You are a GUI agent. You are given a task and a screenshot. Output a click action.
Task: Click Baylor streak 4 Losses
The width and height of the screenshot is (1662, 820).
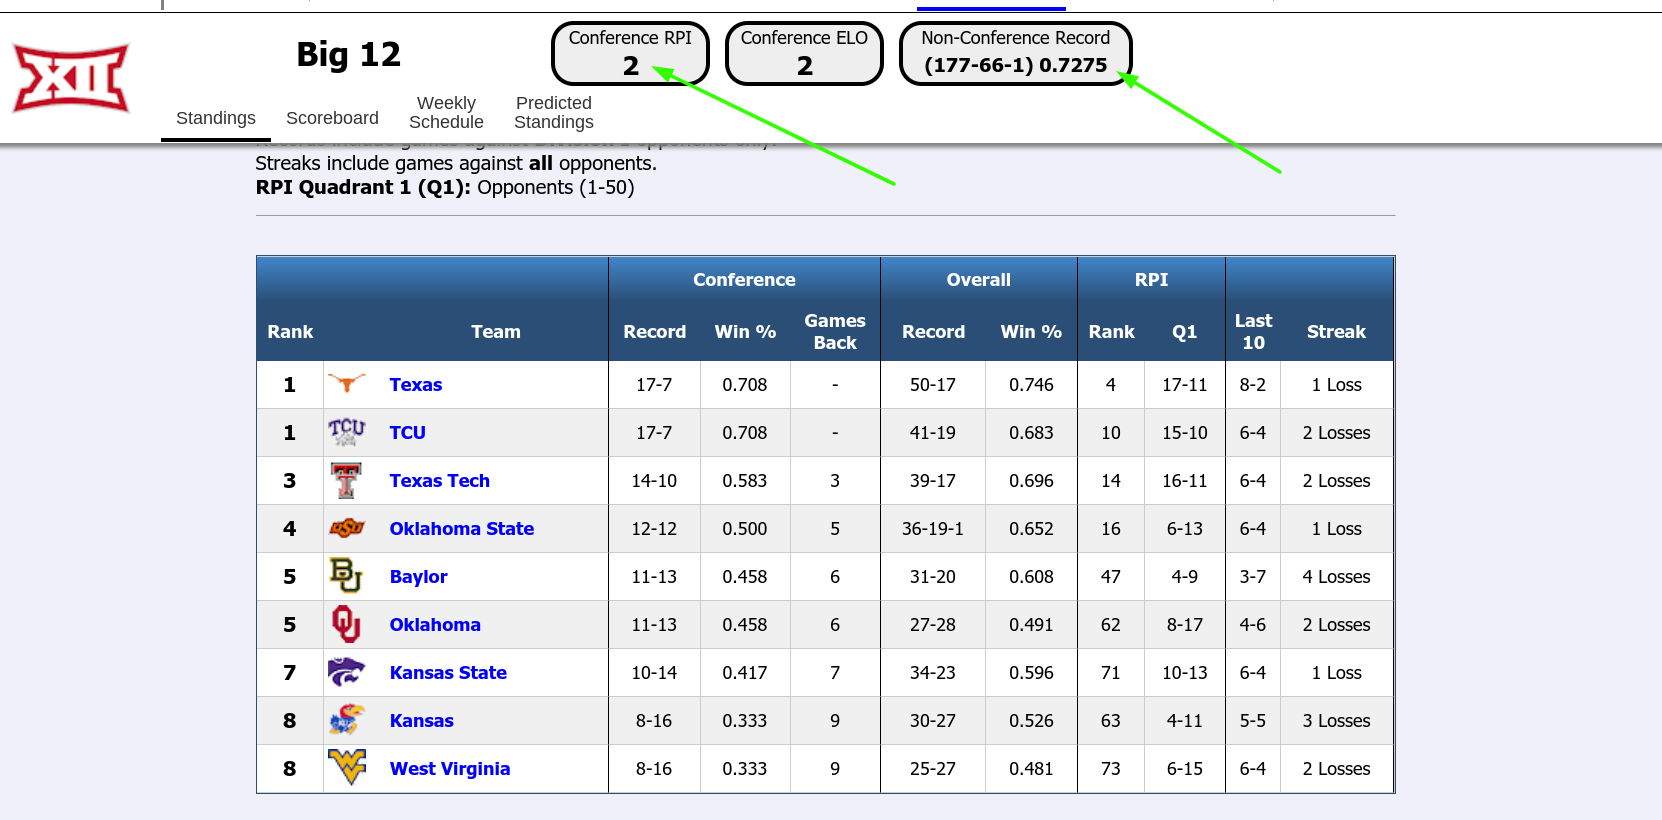click(x=1336, y=577)
